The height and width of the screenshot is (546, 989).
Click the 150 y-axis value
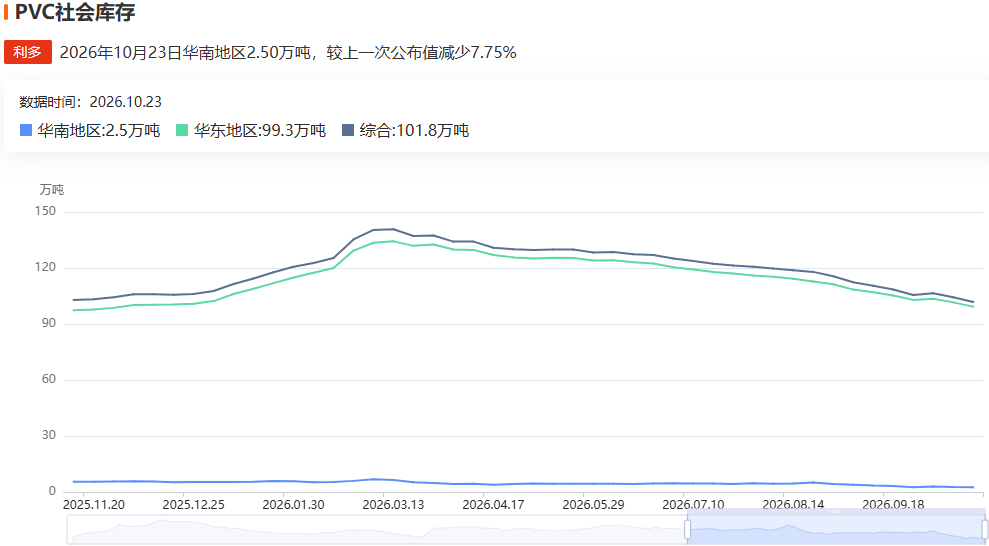click(45, 211)
